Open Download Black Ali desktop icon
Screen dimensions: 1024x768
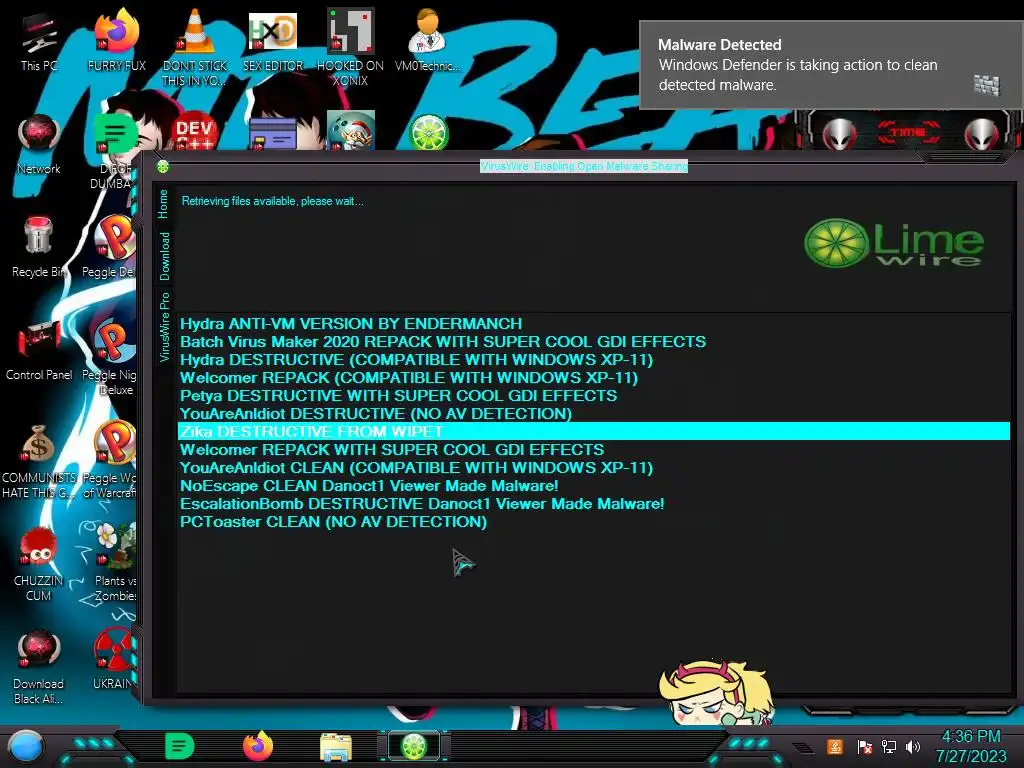(x=39, y=667)
